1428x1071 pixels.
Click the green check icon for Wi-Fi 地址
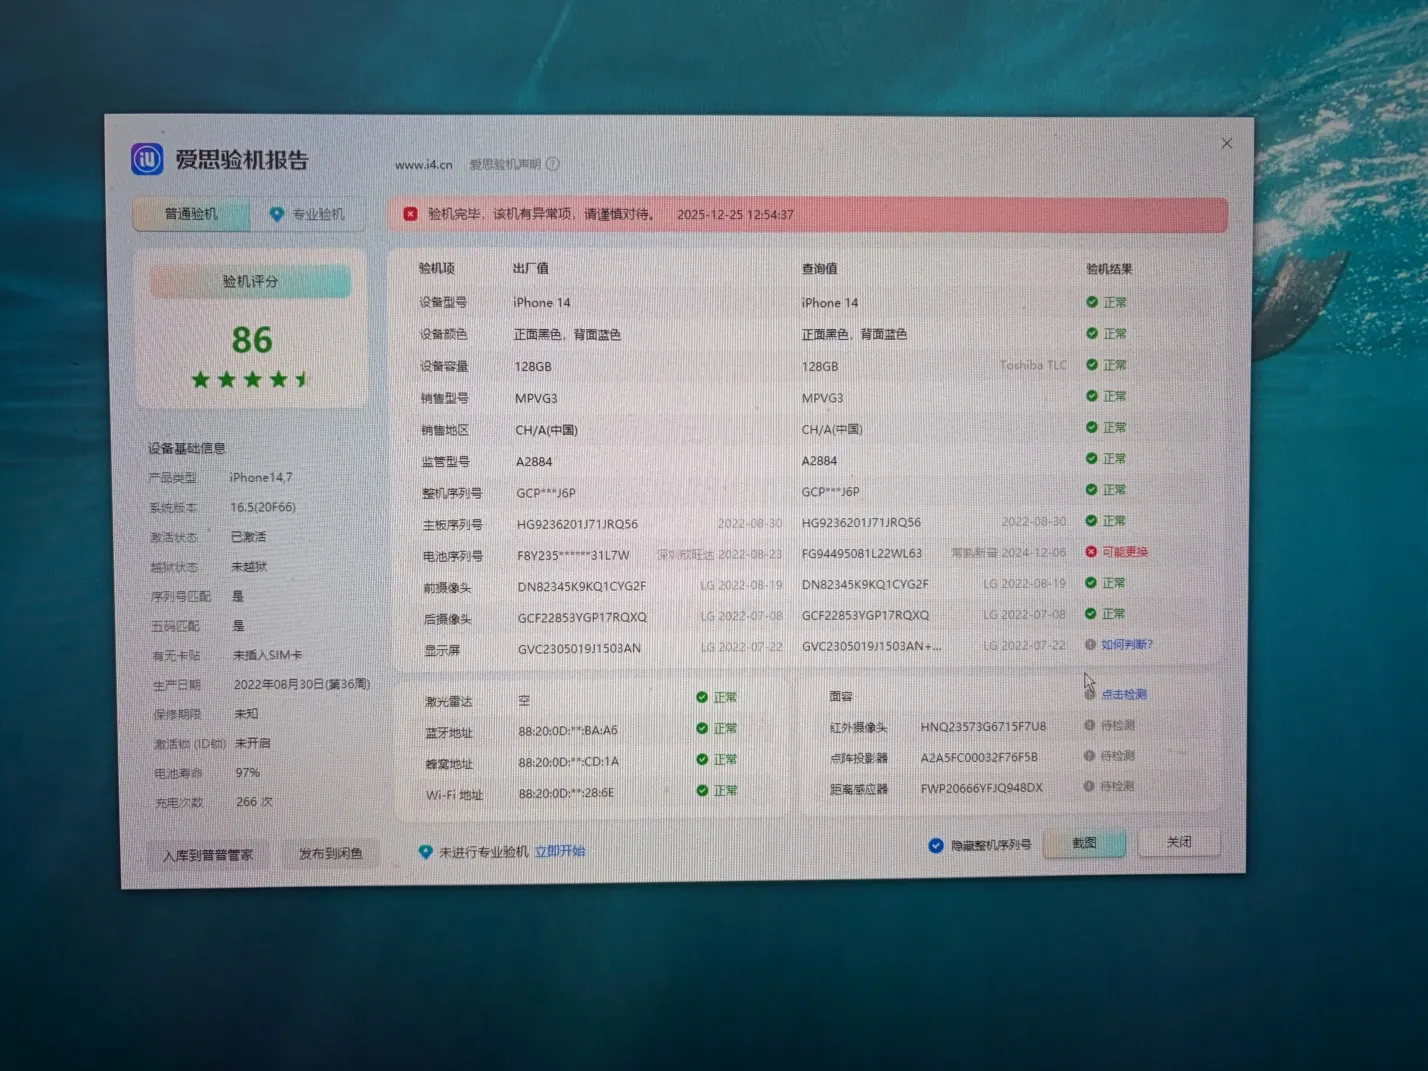click(x=702, y=791)
